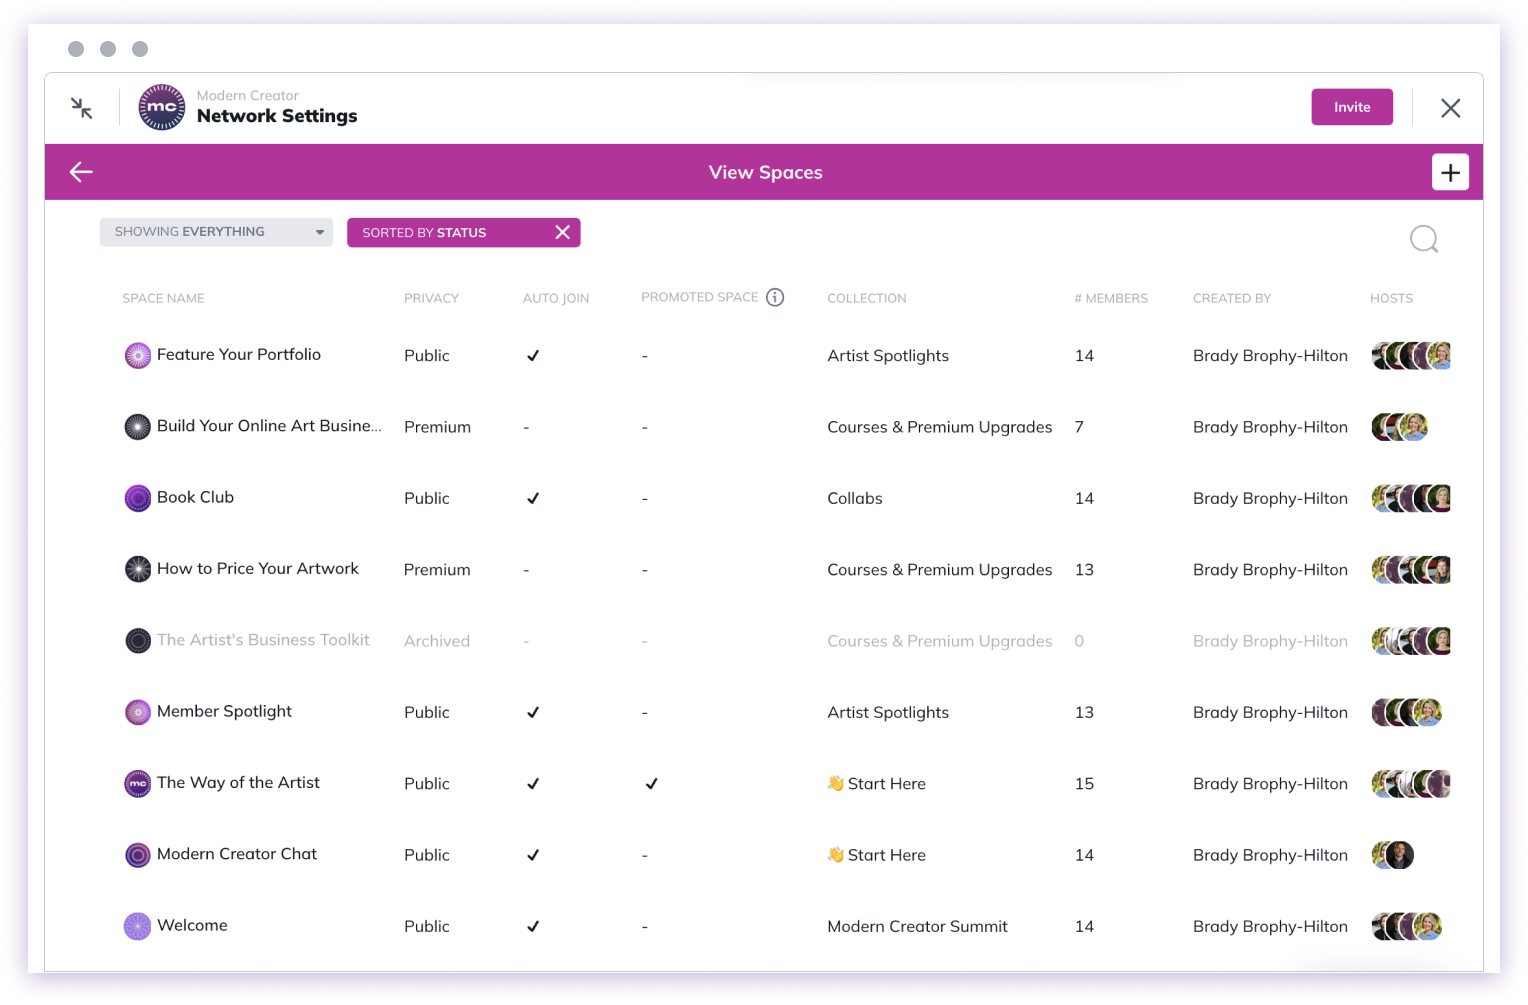Click the Welcome space icon

138,926
